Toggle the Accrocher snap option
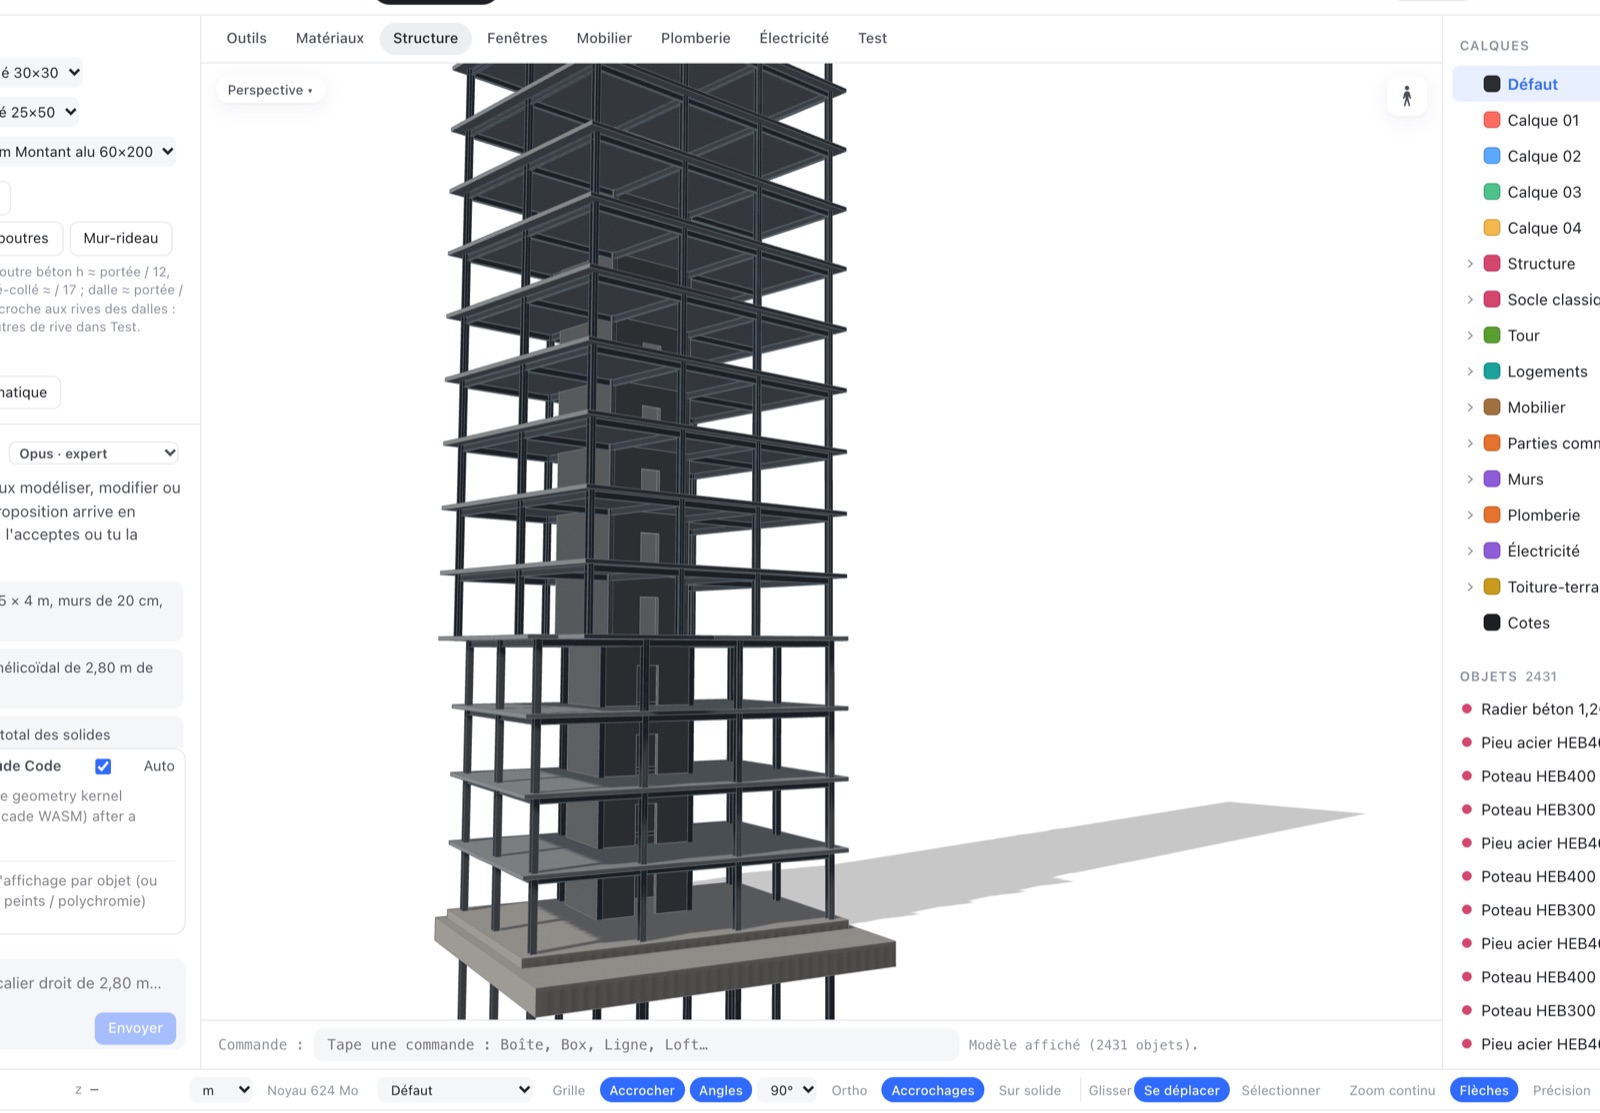 coord(642,1090)
